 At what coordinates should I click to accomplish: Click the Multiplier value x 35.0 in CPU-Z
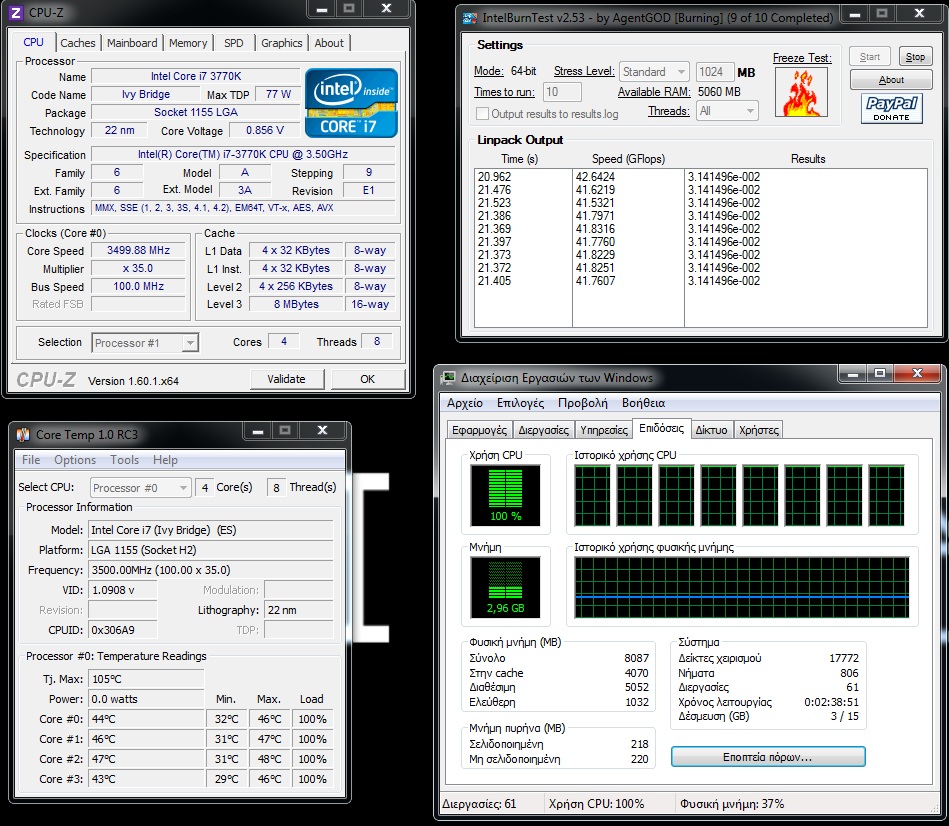click(138, 268)
